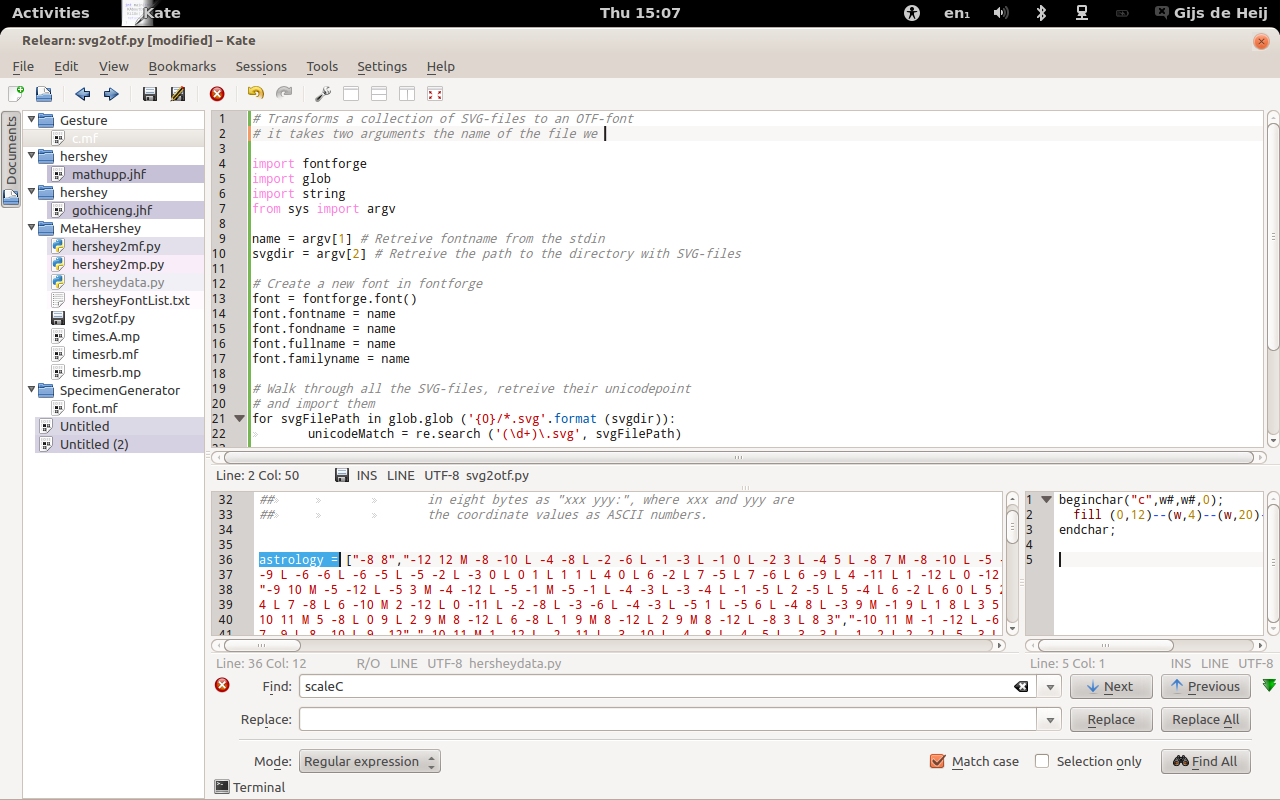Open the Settings menu
The height and width of the screenshot is (800, 1280).
pos(382,66)
